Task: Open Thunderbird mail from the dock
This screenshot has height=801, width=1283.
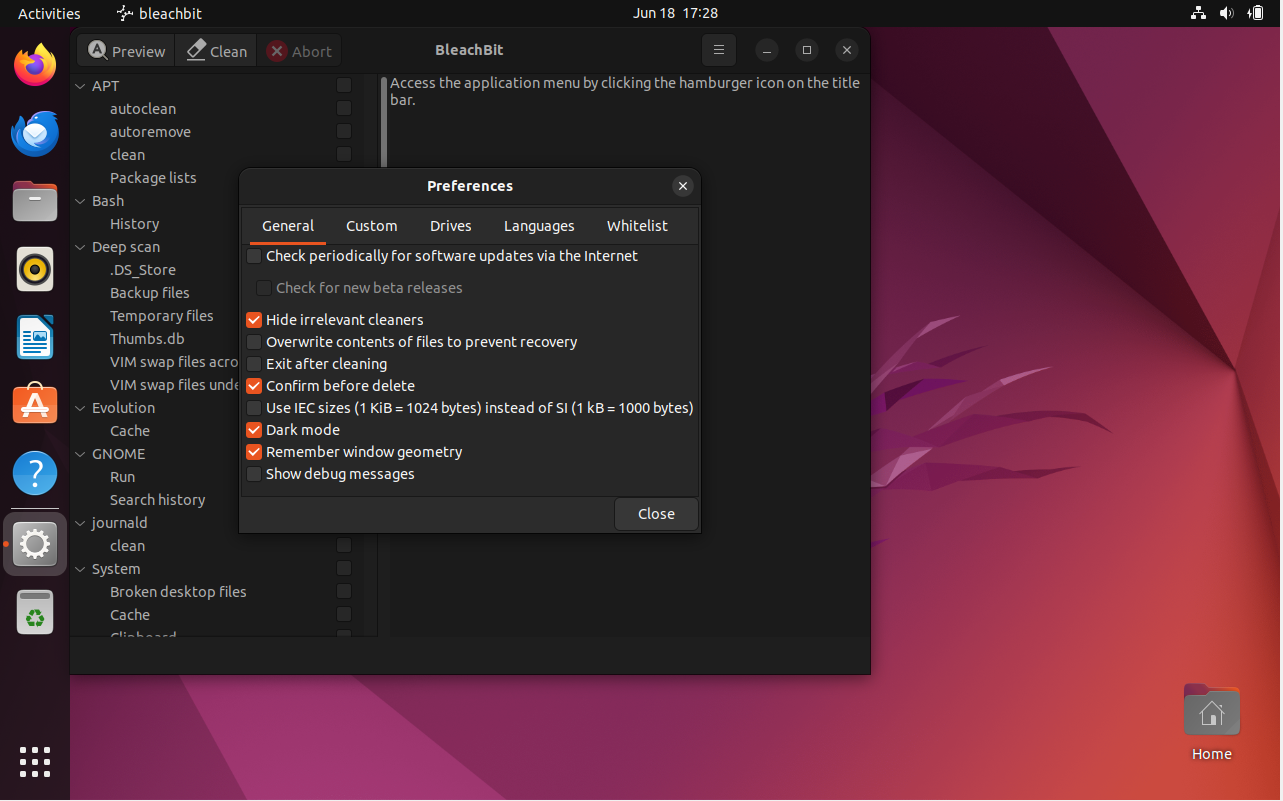Action: coord(35,133)
